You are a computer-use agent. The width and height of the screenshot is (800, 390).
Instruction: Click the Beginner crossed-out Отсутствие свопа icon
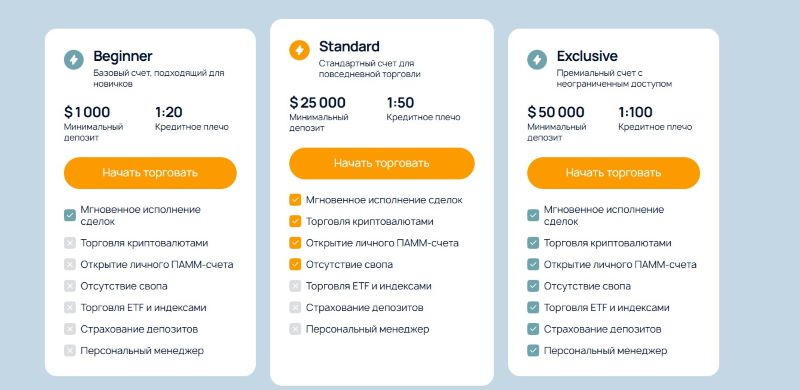point(70,286)
